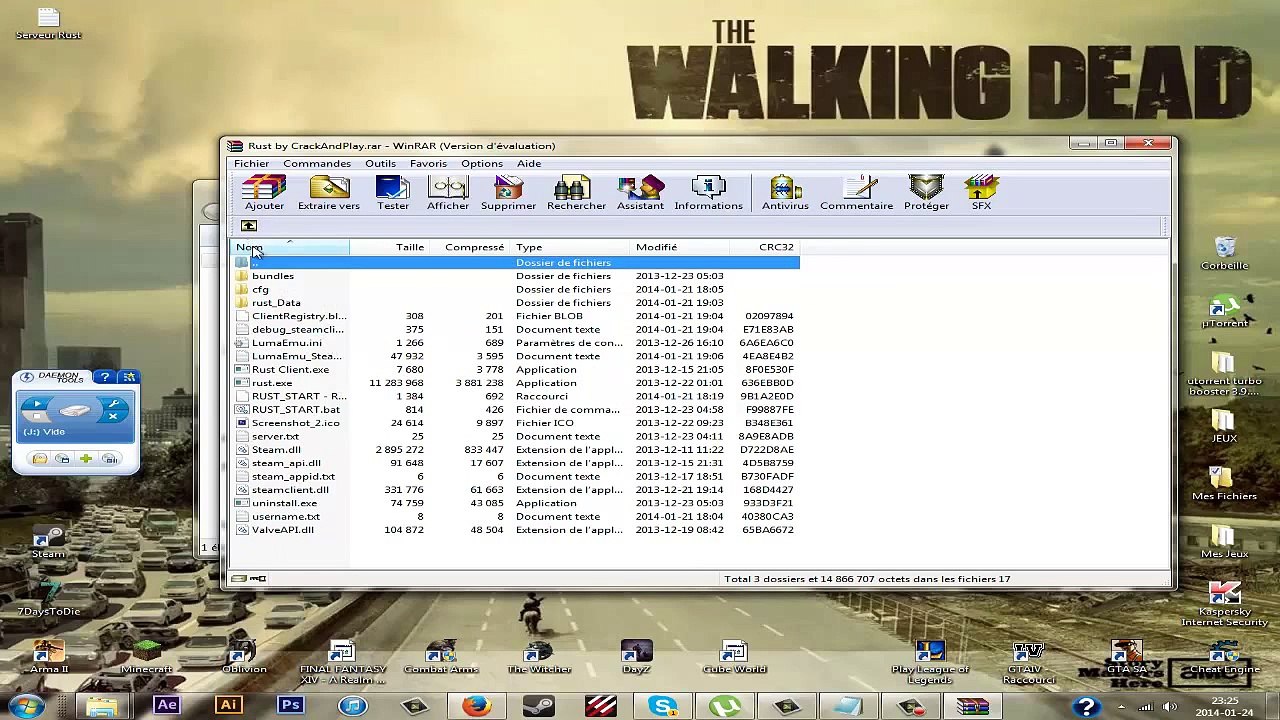Sort files by the Nom column header
Screen dimensions: 1280x720
[x=290, y=247]
